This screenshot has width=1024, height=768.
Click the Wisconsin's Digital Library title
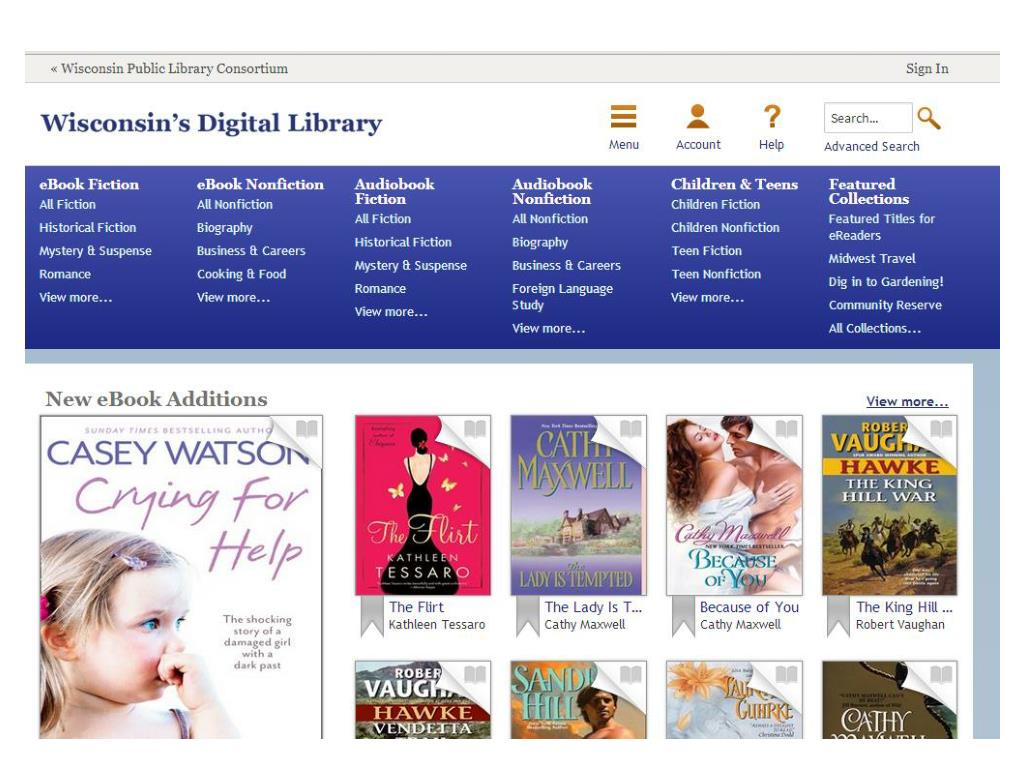pyautogui.click(x=211, y=123)
